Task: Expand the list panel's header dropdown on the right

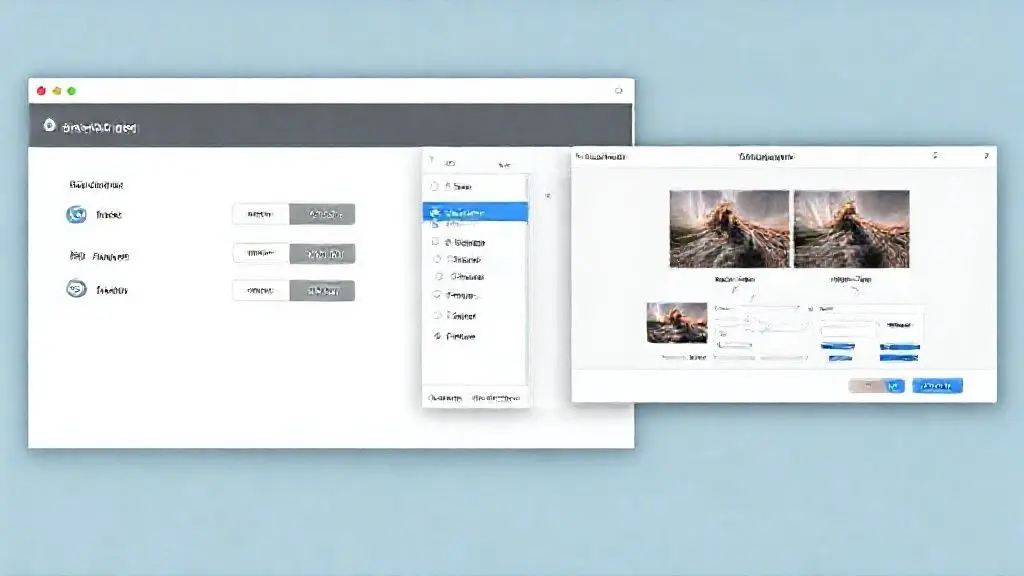Action: pos(505,163)
